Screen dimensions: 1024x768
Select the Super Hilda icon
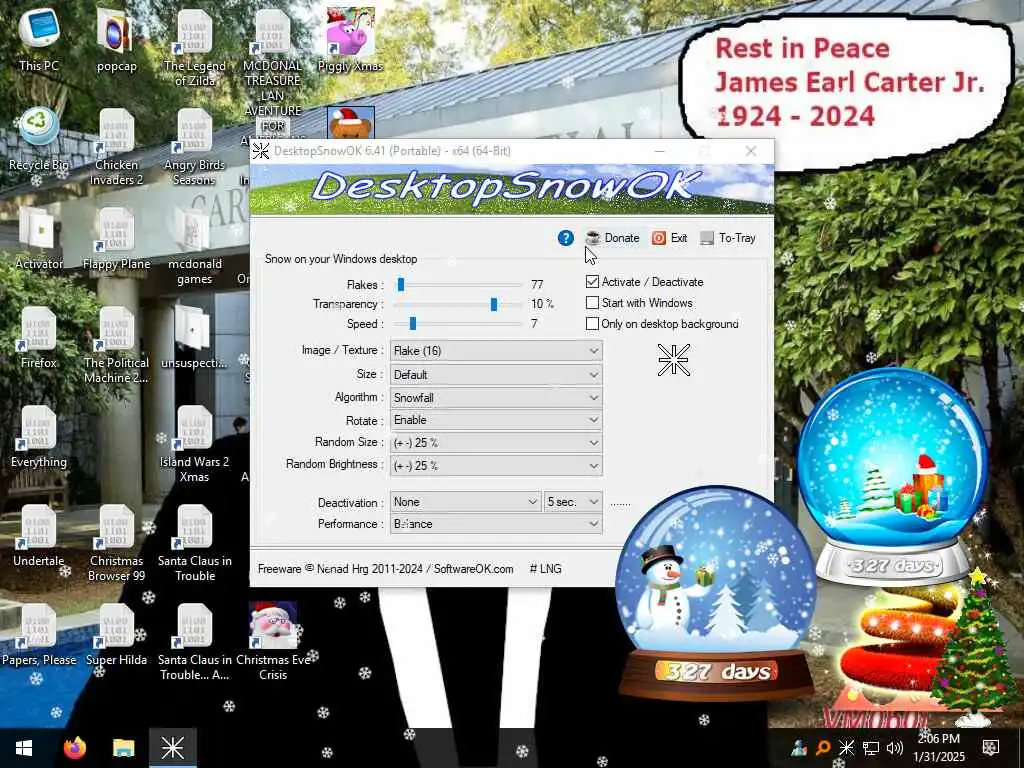click(116, 635)
